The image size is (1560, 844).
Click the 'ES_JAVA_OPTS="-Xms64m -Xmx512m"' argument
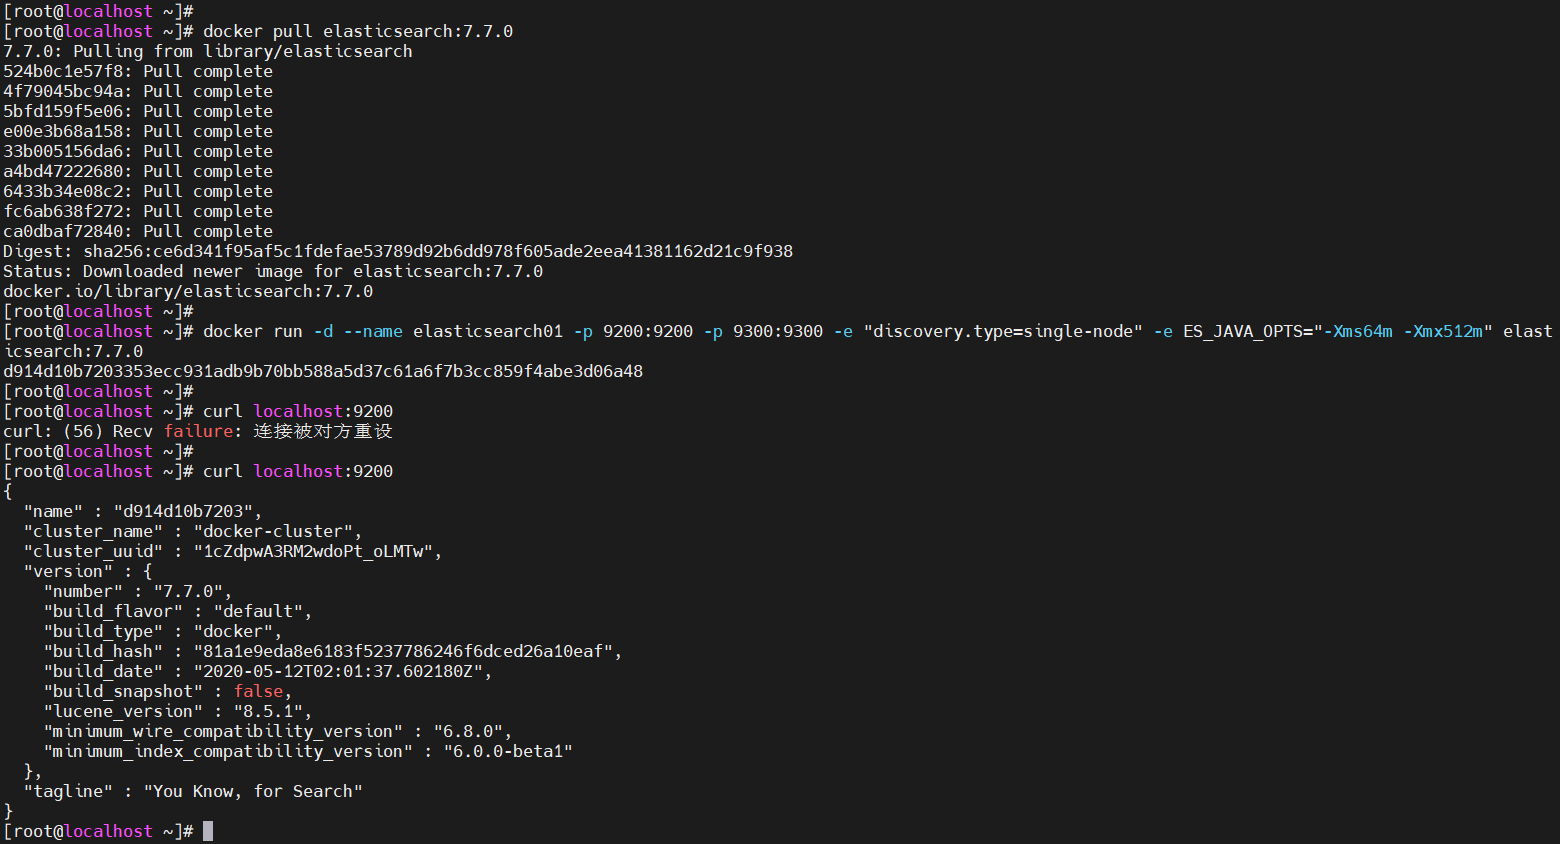tap(1338, 331)
